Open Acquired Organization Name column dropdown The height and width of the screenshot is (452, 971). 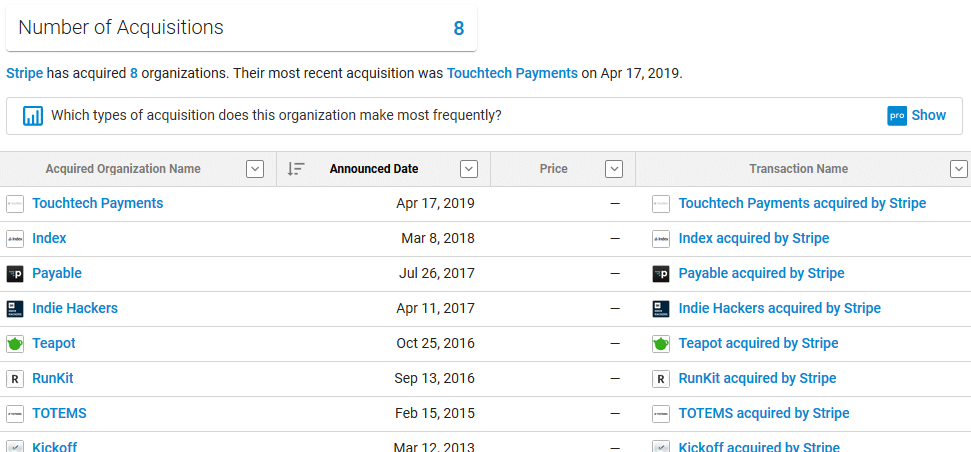(x=255, y=169)
